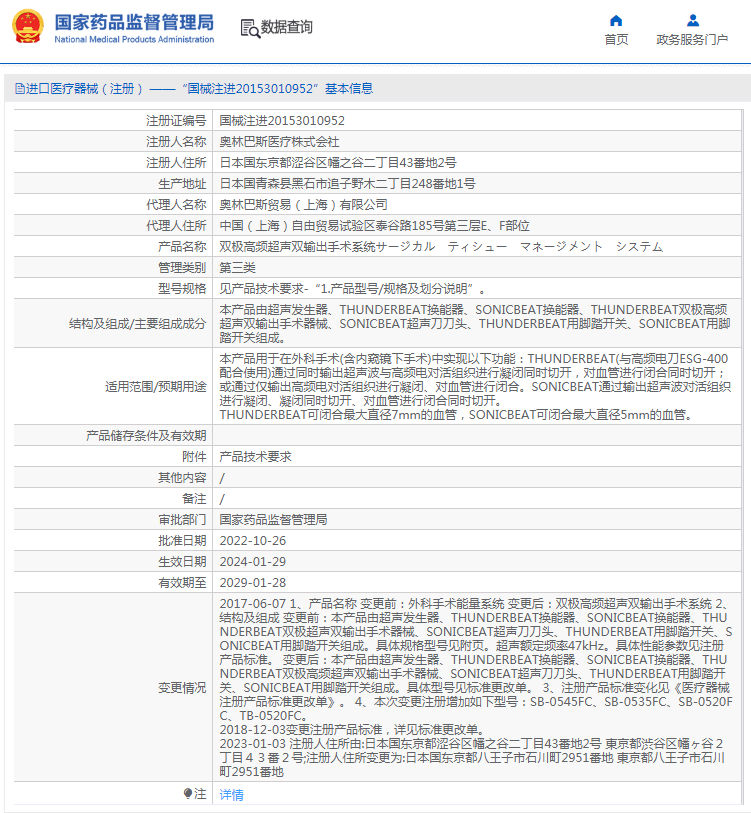Viewport: 751px width, 813px height.
Task: Select product name 双极高频超声双输出手术系统 value
Action: 441,247
